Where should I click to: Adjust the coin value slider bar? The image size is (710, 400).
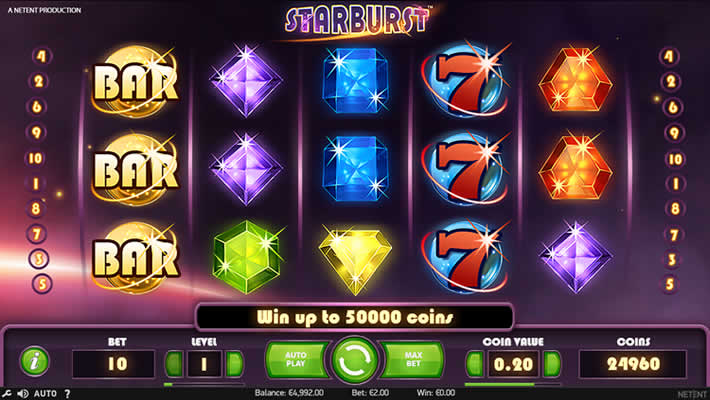(513, 385)
